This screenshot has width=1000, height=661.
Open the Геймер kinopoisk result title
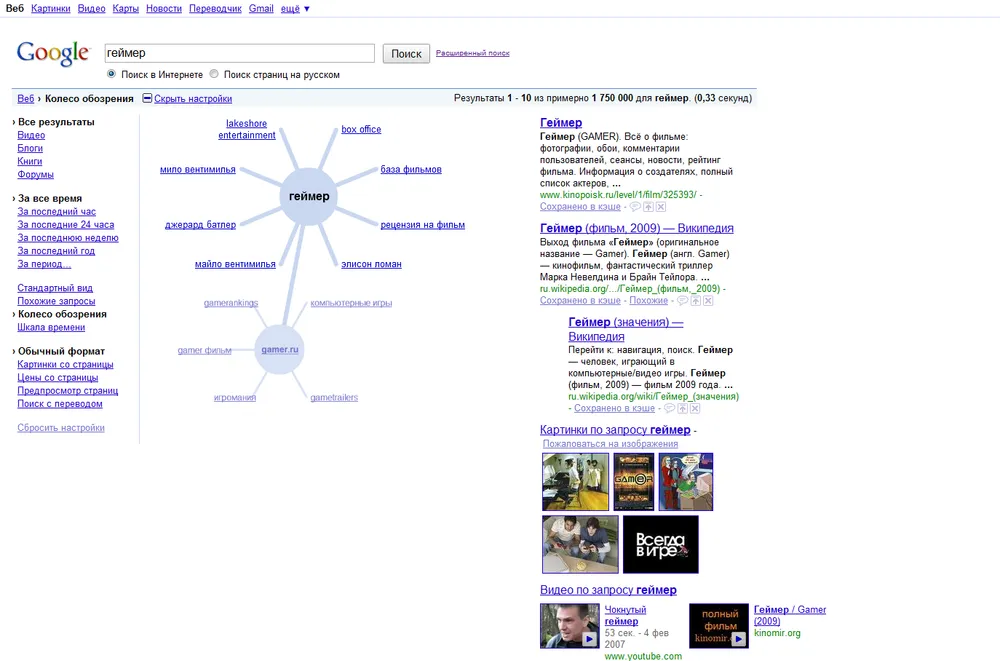(x=561, y=123)
